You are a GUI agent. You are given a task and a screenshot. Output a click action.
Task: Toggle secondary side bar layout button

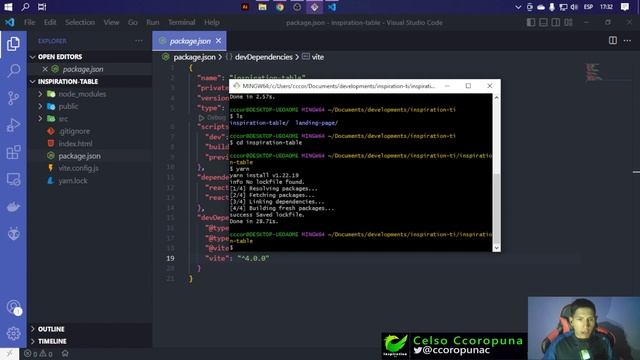point(556,22)
